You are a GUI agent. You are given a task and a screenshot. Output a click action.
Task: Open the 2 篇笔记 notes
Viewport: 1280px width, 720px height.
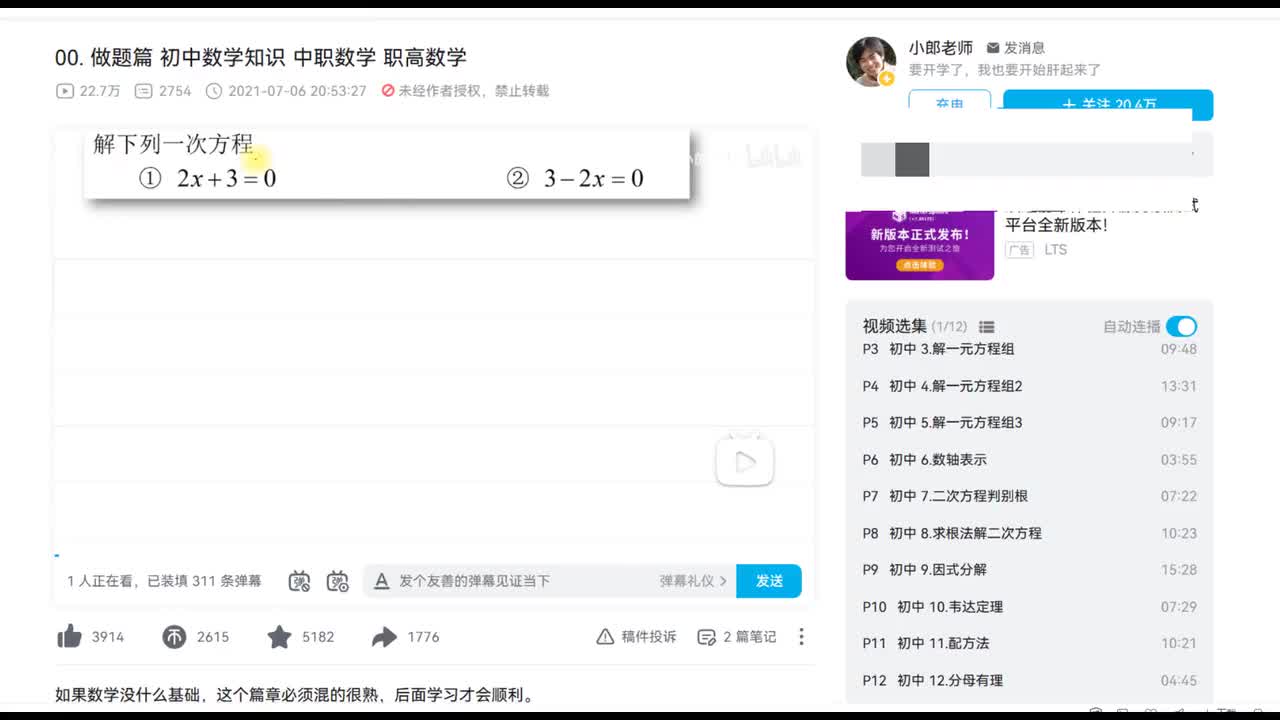coord(736,637)
